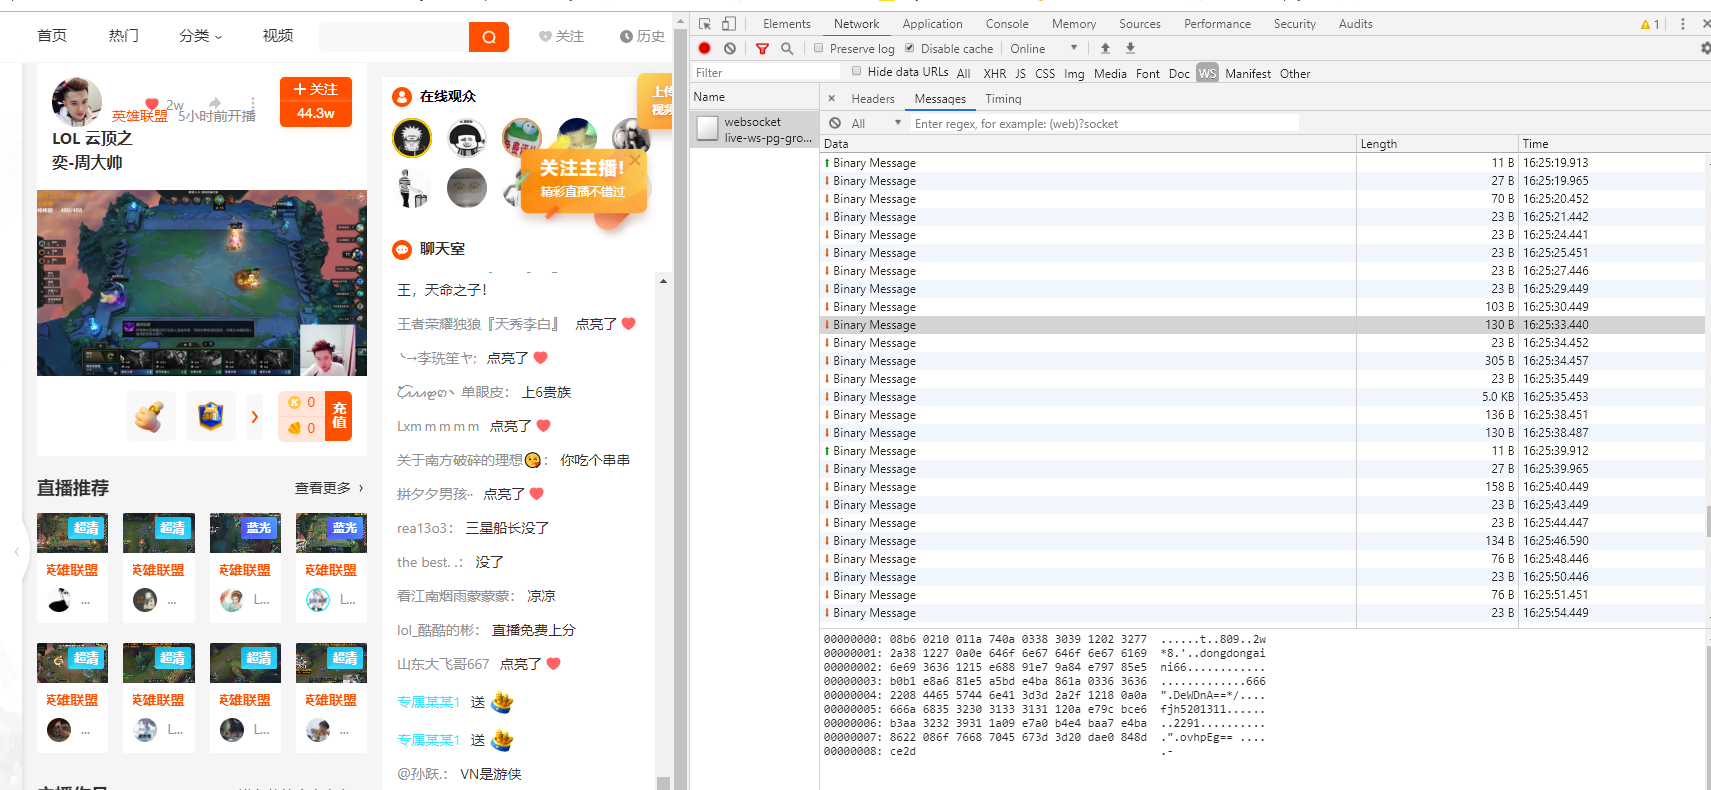This screenshot has width=1711, height=790.
Task: Click the gift hand-clap icon below video
Action: click(x=151, y=416)
